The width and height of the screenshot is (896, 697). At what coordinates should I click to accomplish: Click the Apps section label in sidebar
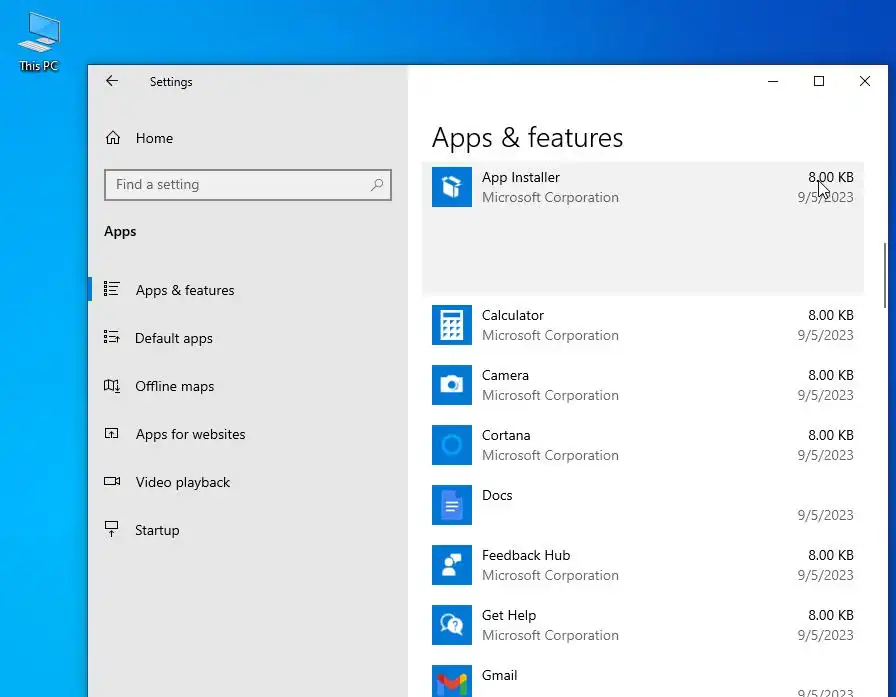tap(120, 231)
